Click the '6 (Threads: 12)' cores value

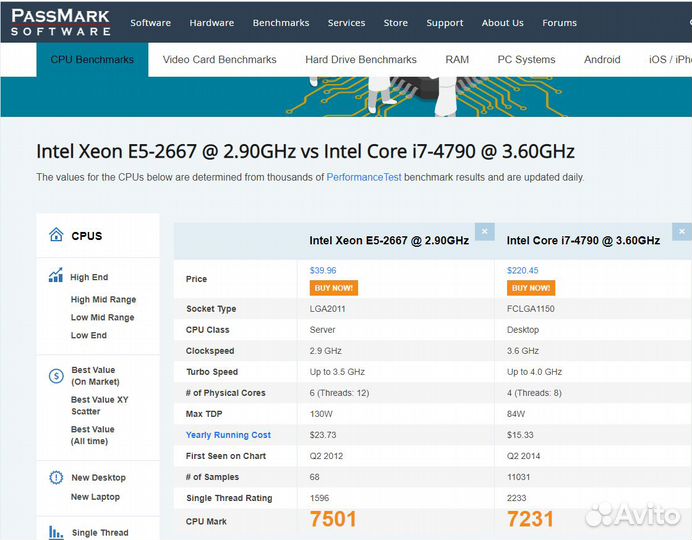pyautogui.click(x=339, y=393)
